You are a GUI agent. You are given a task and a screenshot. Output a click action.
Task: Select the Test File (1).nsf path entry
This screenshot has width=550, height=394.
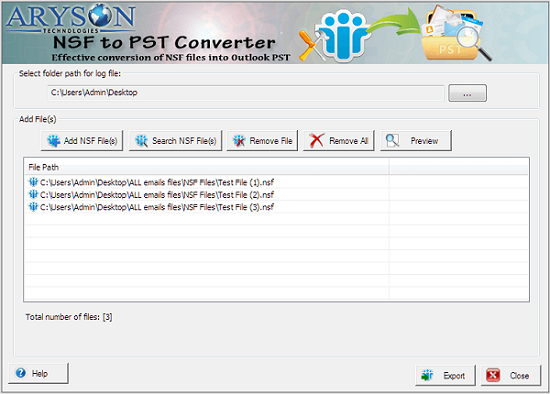point(157,182)
